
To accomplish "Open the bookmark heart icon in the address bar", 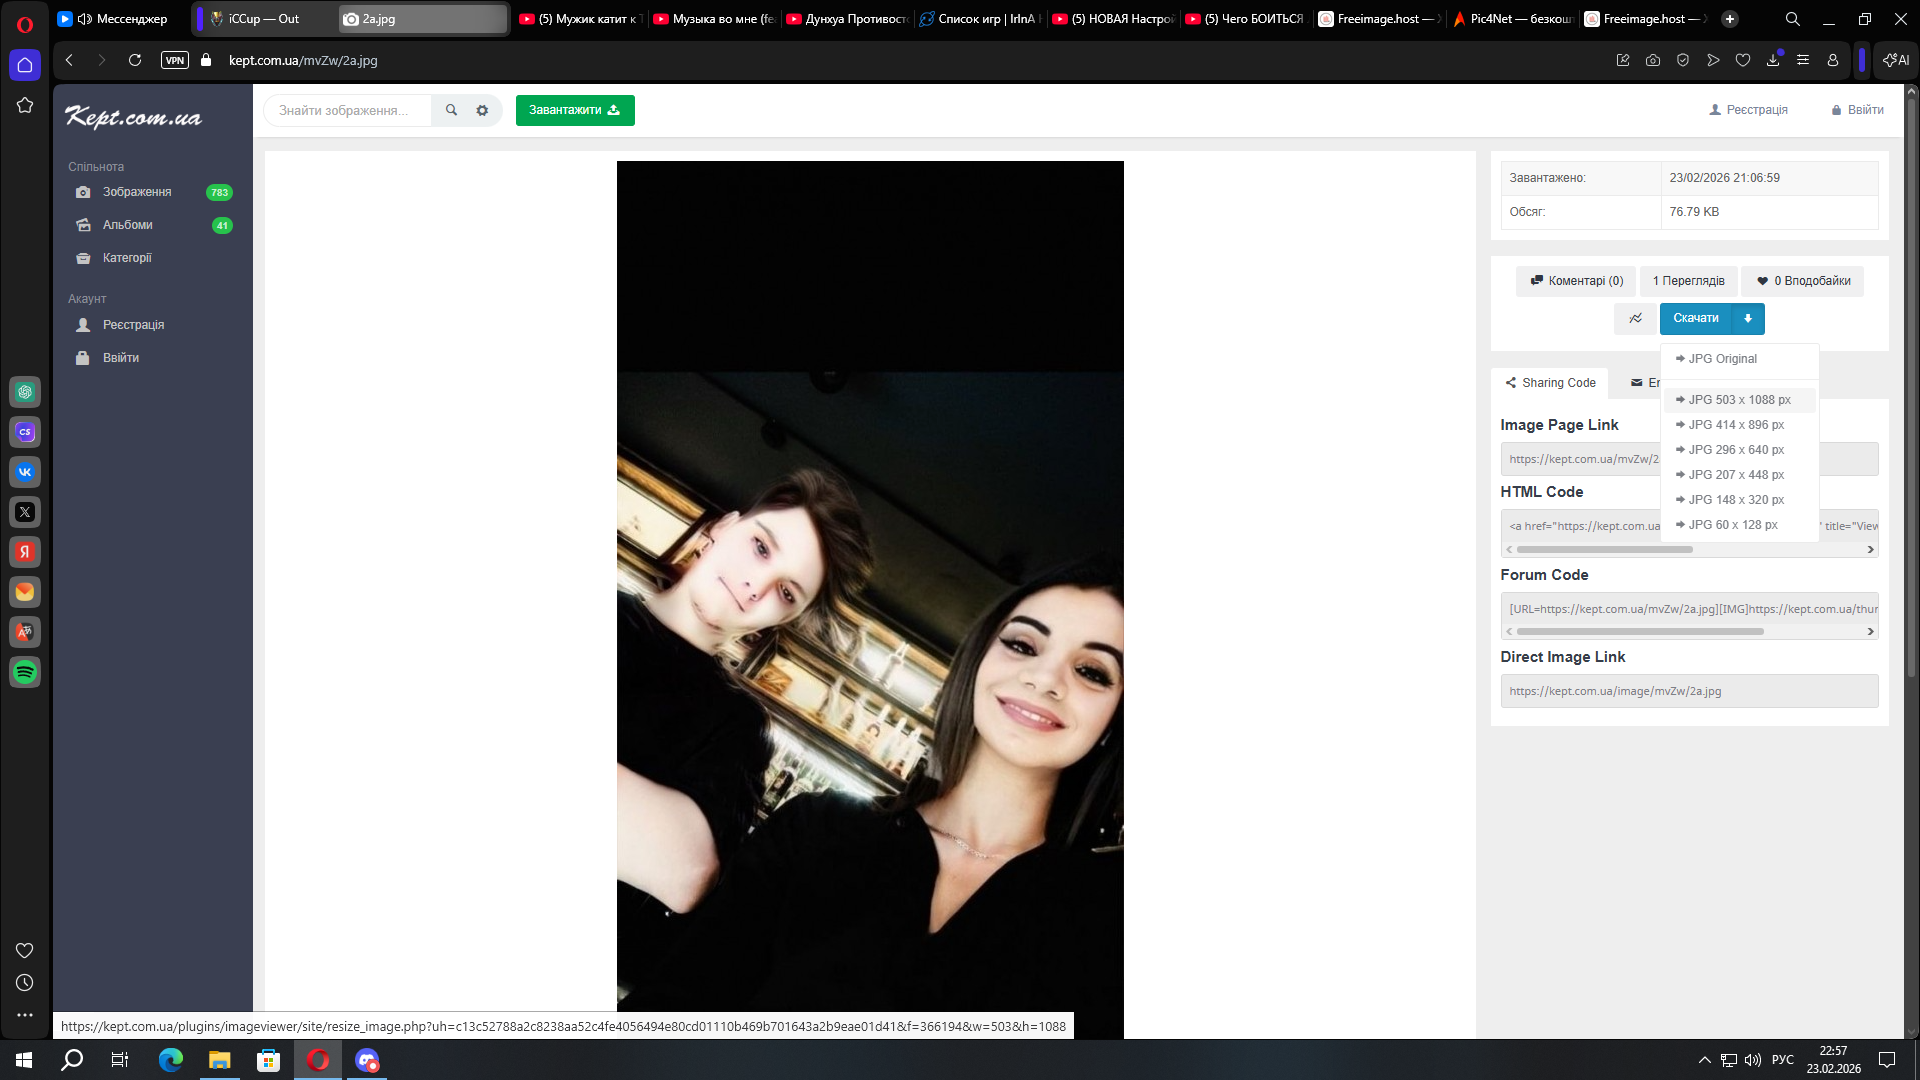I will [x=1743, y=60].
